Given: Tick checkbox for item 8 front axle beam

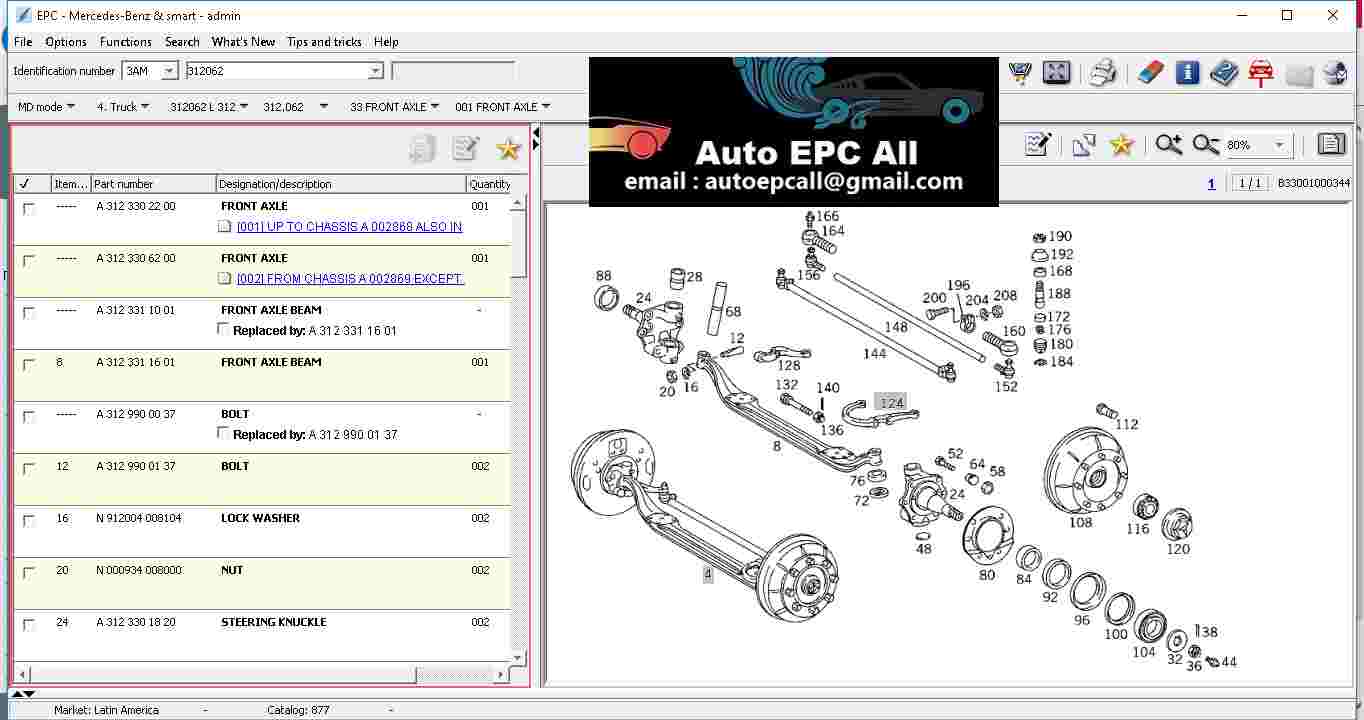Looking at the screenshot, I should coord(29,365).
